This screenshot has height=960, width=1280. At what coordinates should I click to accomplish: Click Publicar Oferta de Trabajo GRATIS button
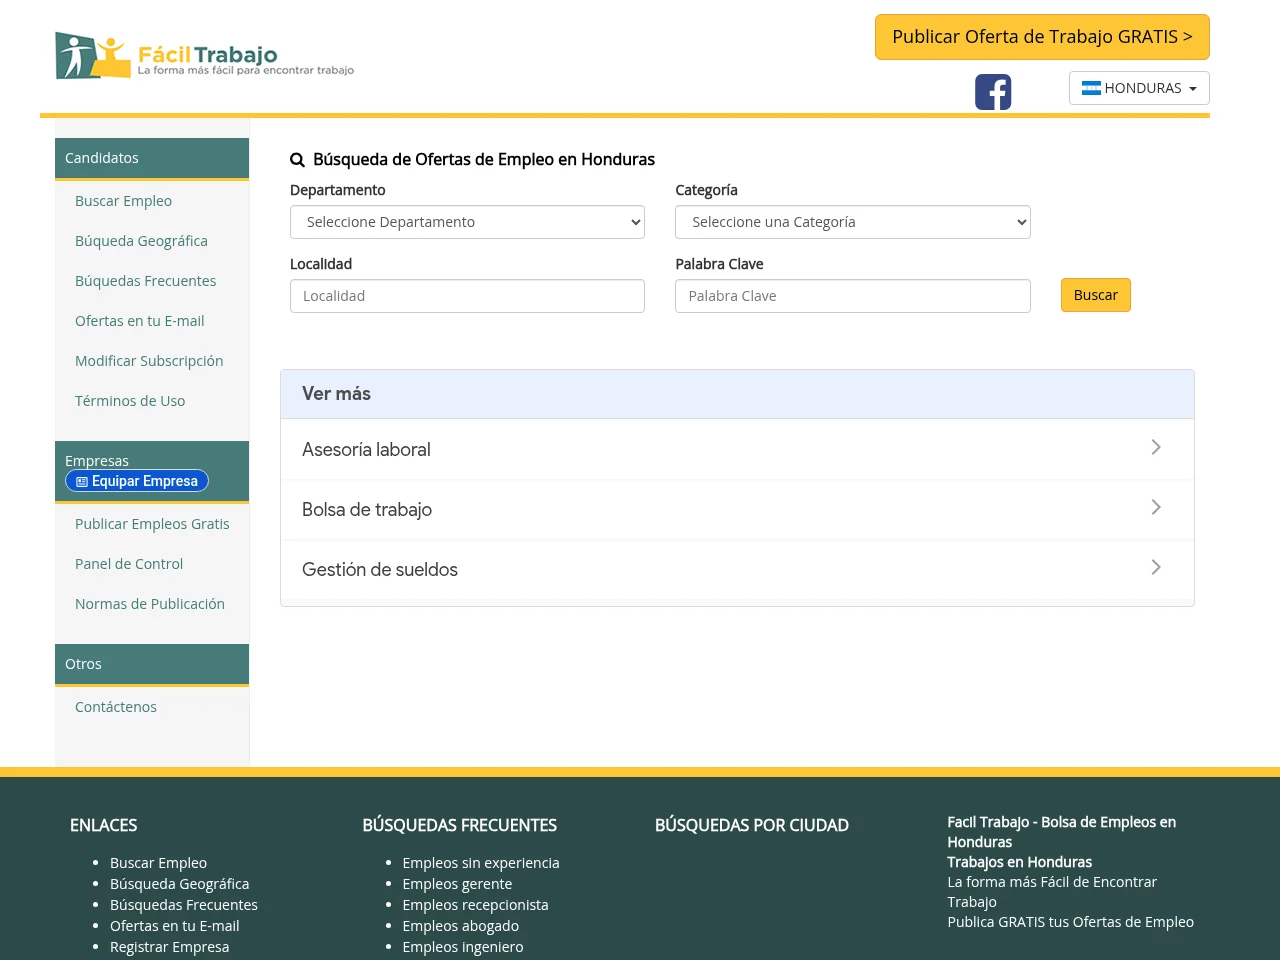coord(1042,37)
